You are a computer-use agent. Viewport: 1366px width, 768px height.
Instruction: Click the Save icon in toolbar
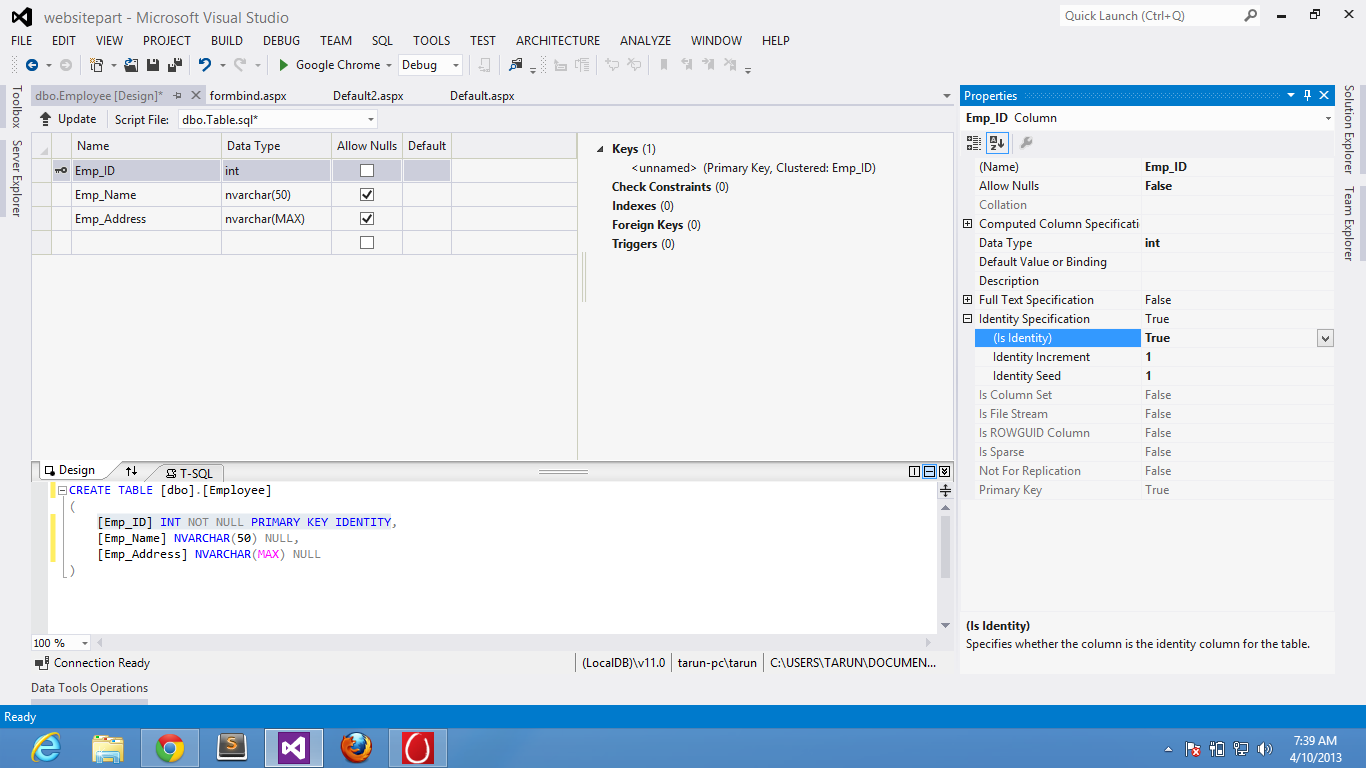pos(153,64)
